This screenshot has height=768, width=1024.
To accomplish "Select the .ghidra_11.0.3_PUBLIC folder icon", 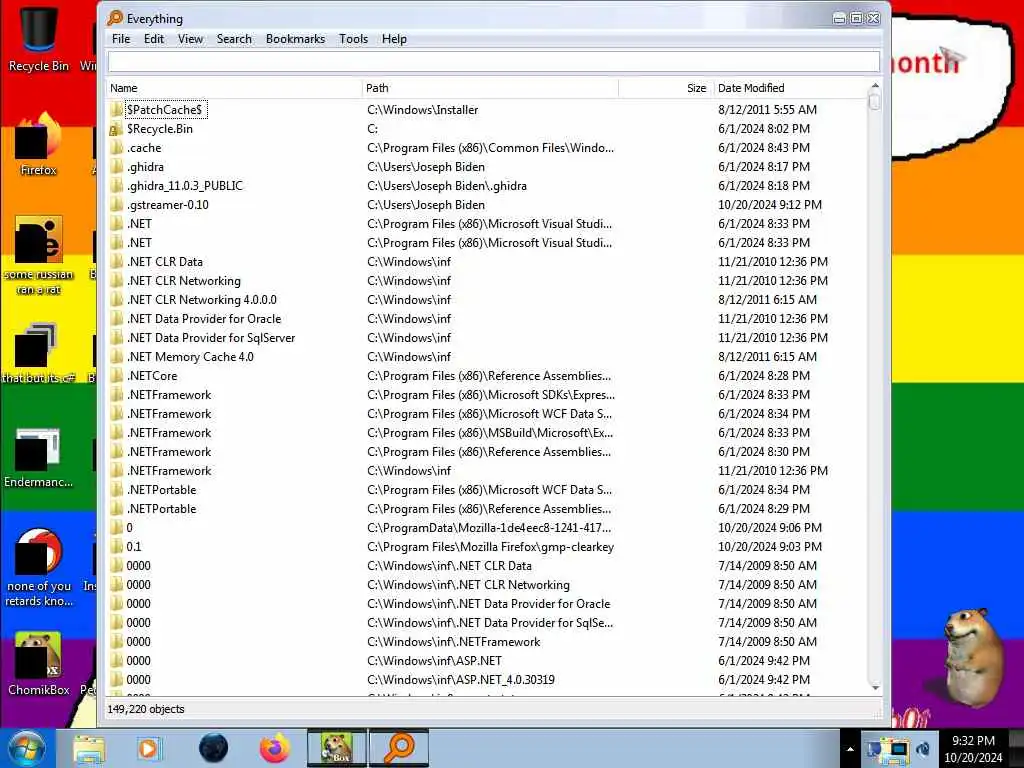I will (x=116, y=185).
